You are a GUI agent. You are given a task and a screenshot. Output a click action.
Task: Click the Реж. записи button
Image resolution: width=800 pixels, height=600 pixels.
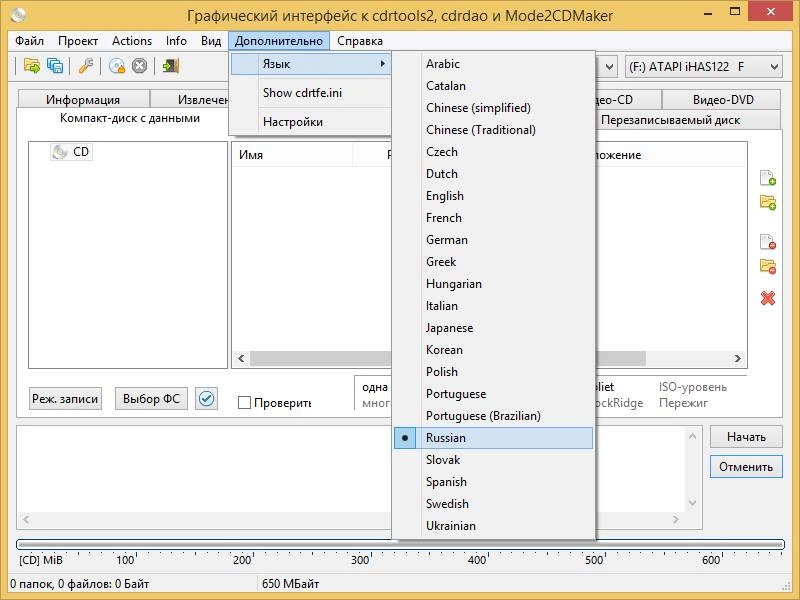[65, 398]
